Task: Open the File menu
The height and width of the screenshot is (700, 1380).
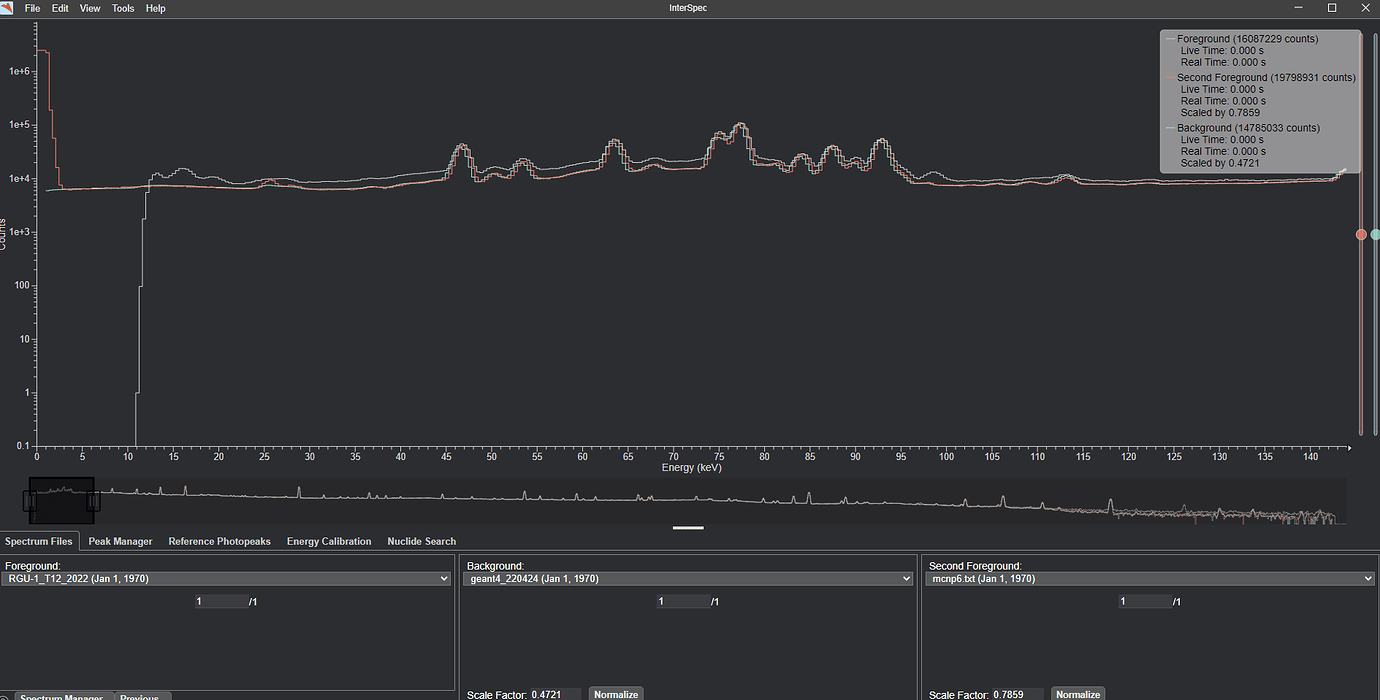Action: [x=33, y=8]
